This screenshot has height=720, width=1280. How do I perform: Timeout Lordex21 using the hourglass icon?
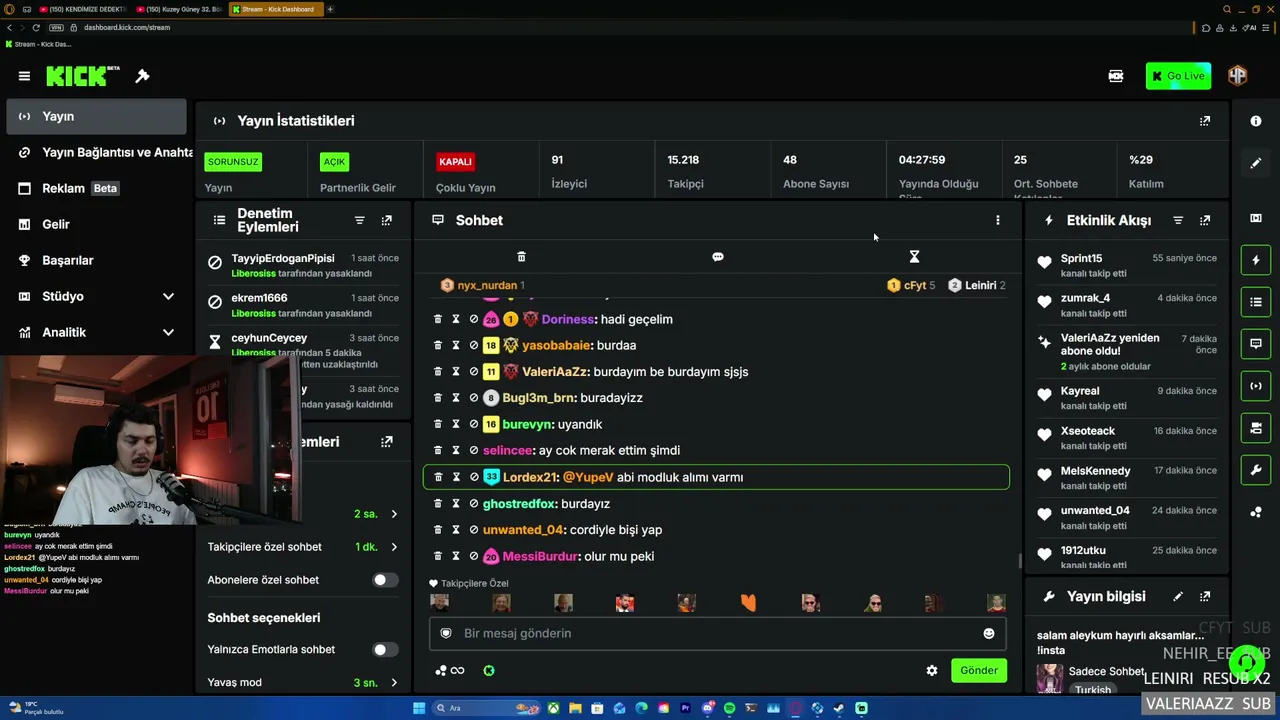tap(456, 477)
